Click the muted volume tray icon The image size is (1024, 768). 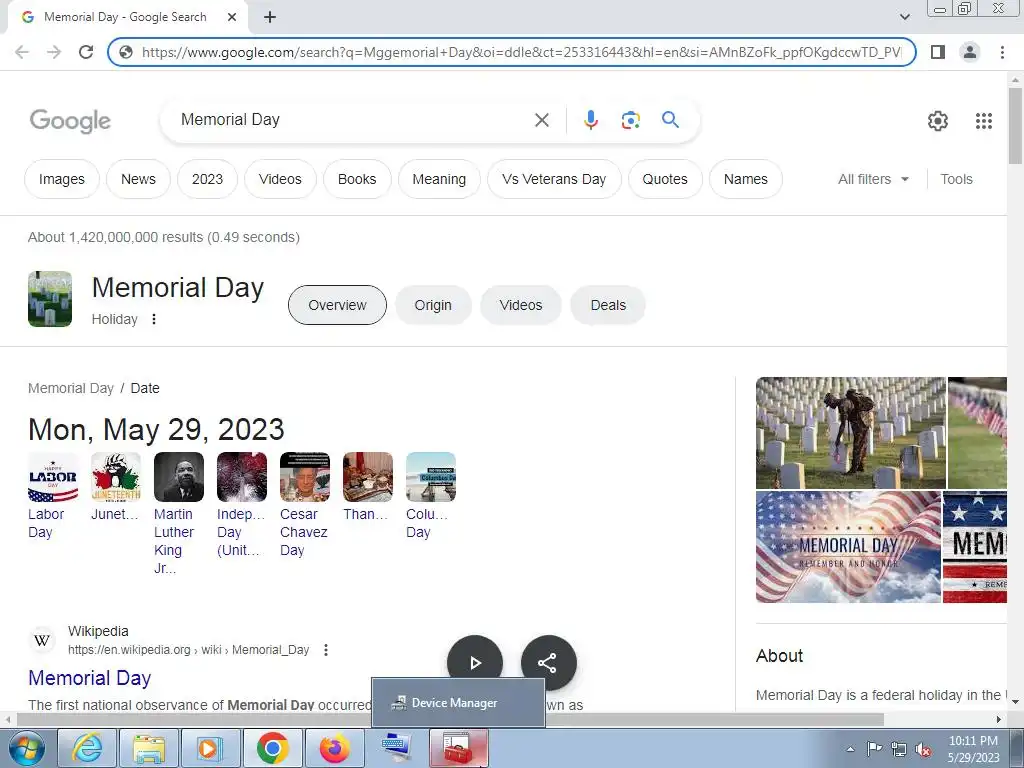[x=923, y=750]
